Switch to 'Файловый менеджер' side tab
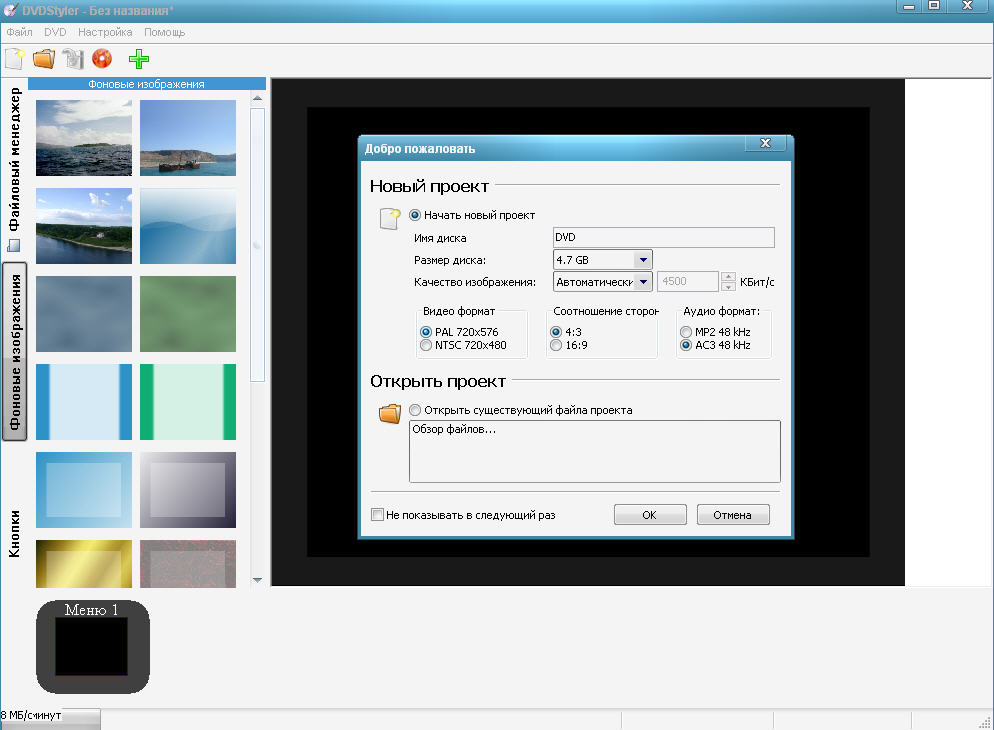The image size is (994, 730). click(x=14, y=168)
